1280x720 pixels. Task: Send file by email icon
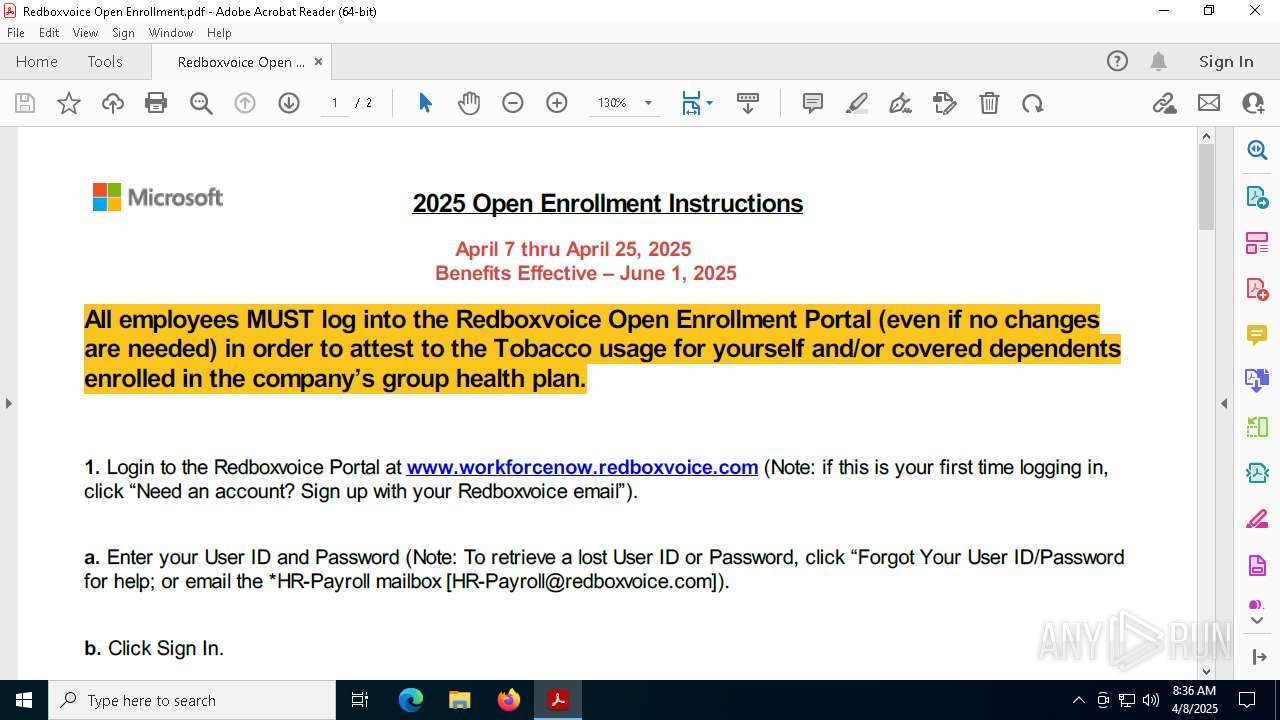[x=1209, y=103]
